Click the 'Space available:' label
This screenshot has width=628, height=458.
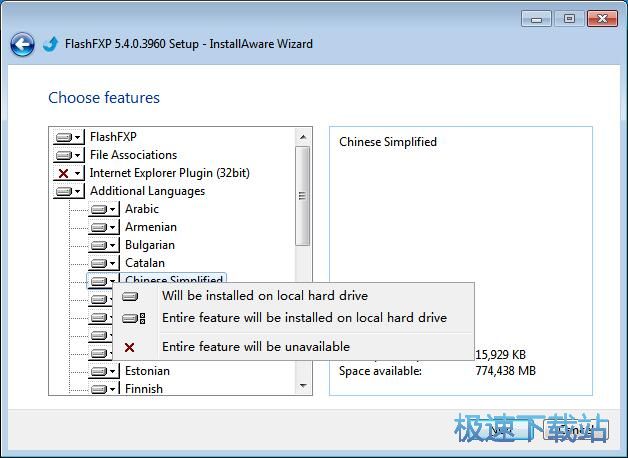pos(380,371)
